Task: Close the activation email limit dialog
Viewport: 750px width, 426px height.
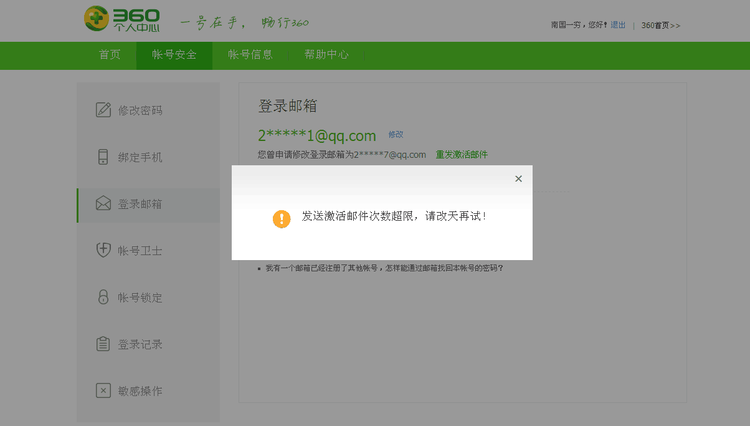Action: click(x=518, y=179)
